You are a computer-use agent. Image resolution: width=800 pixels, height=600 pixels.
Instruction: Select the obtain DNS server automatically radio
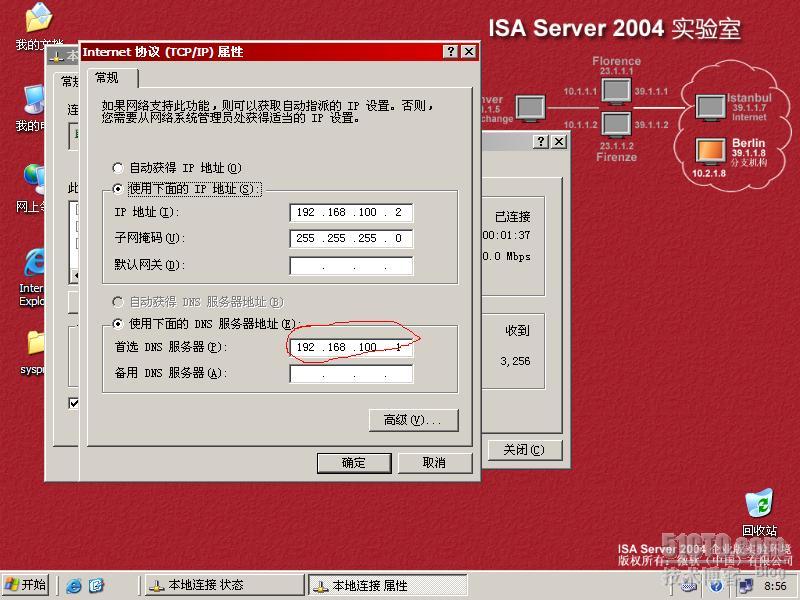pyautogui.click(x=118, y=302)
